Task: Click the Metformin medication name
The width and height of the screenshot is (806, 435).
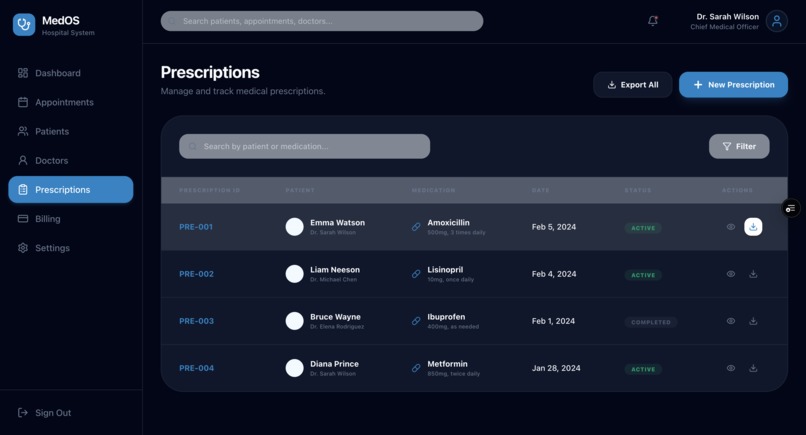Action: tap(447, 364)
